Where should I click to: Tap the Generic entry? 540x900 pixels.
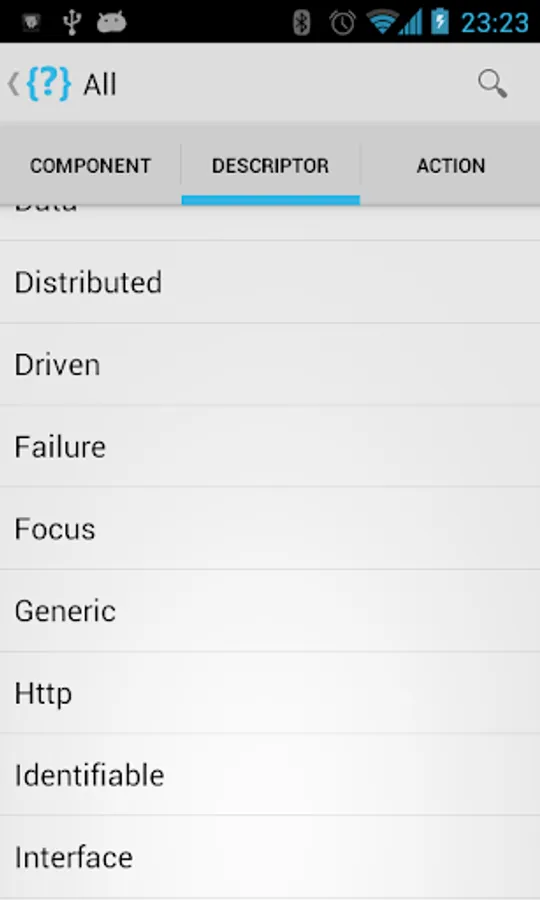[270, 610]
